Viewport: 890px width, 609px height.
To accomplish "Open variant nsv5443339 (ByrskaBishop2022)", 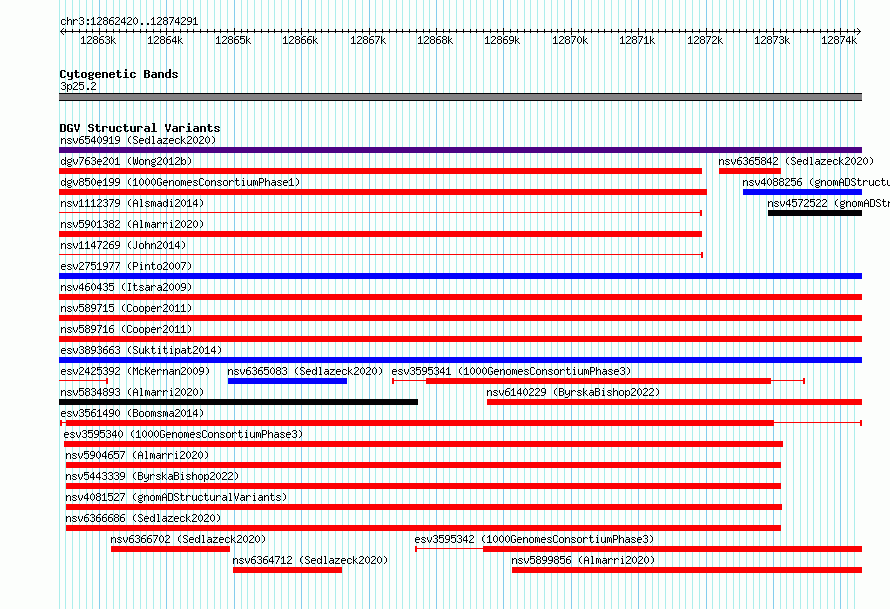I will [152, 476].
